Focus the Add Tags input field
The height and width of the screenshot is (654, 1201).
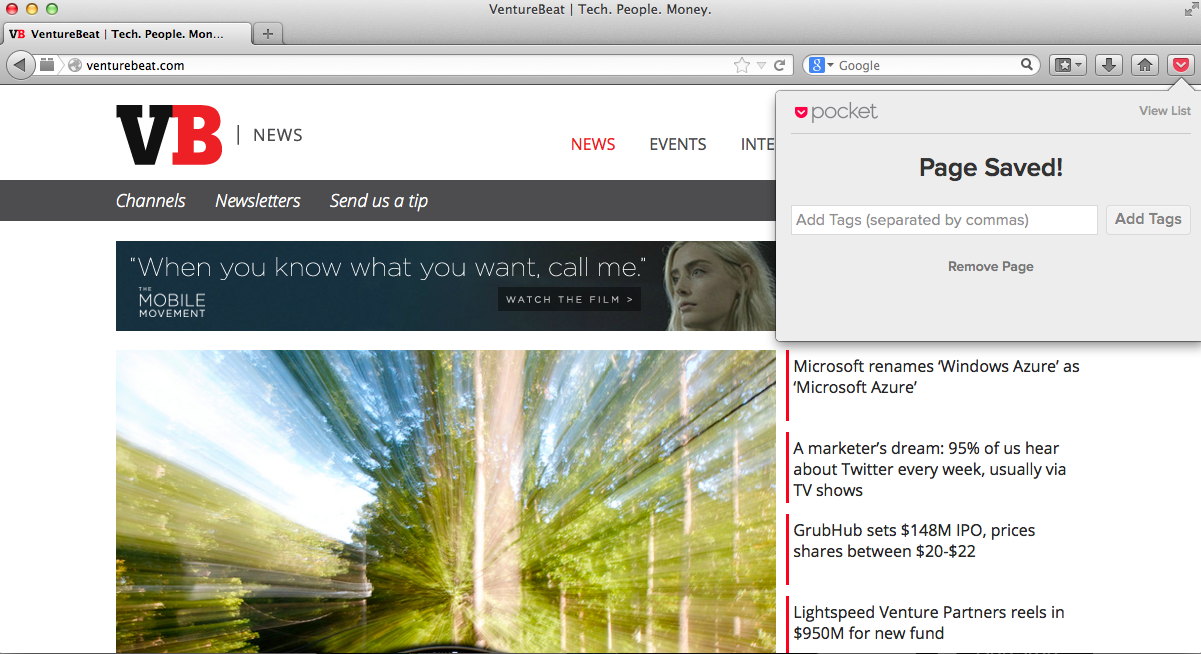coord(944,220)
